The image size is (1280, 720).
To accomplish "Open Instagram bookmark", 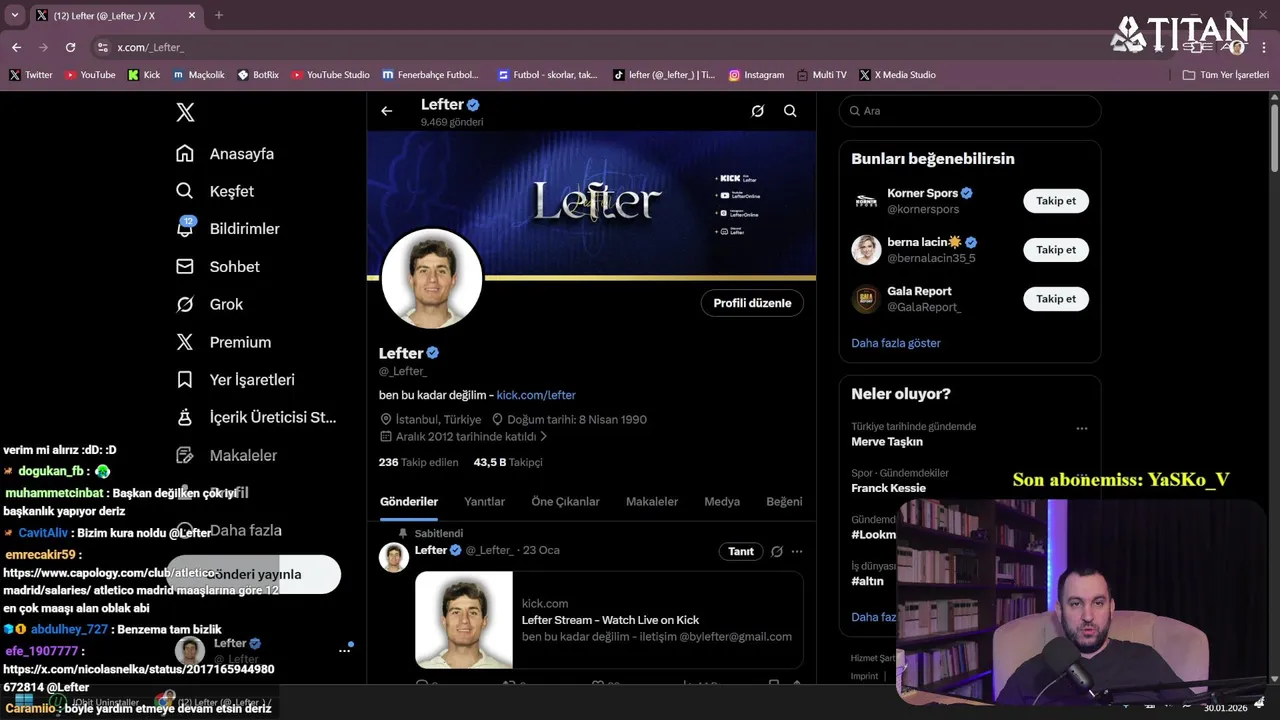I will tap(756, 75).
